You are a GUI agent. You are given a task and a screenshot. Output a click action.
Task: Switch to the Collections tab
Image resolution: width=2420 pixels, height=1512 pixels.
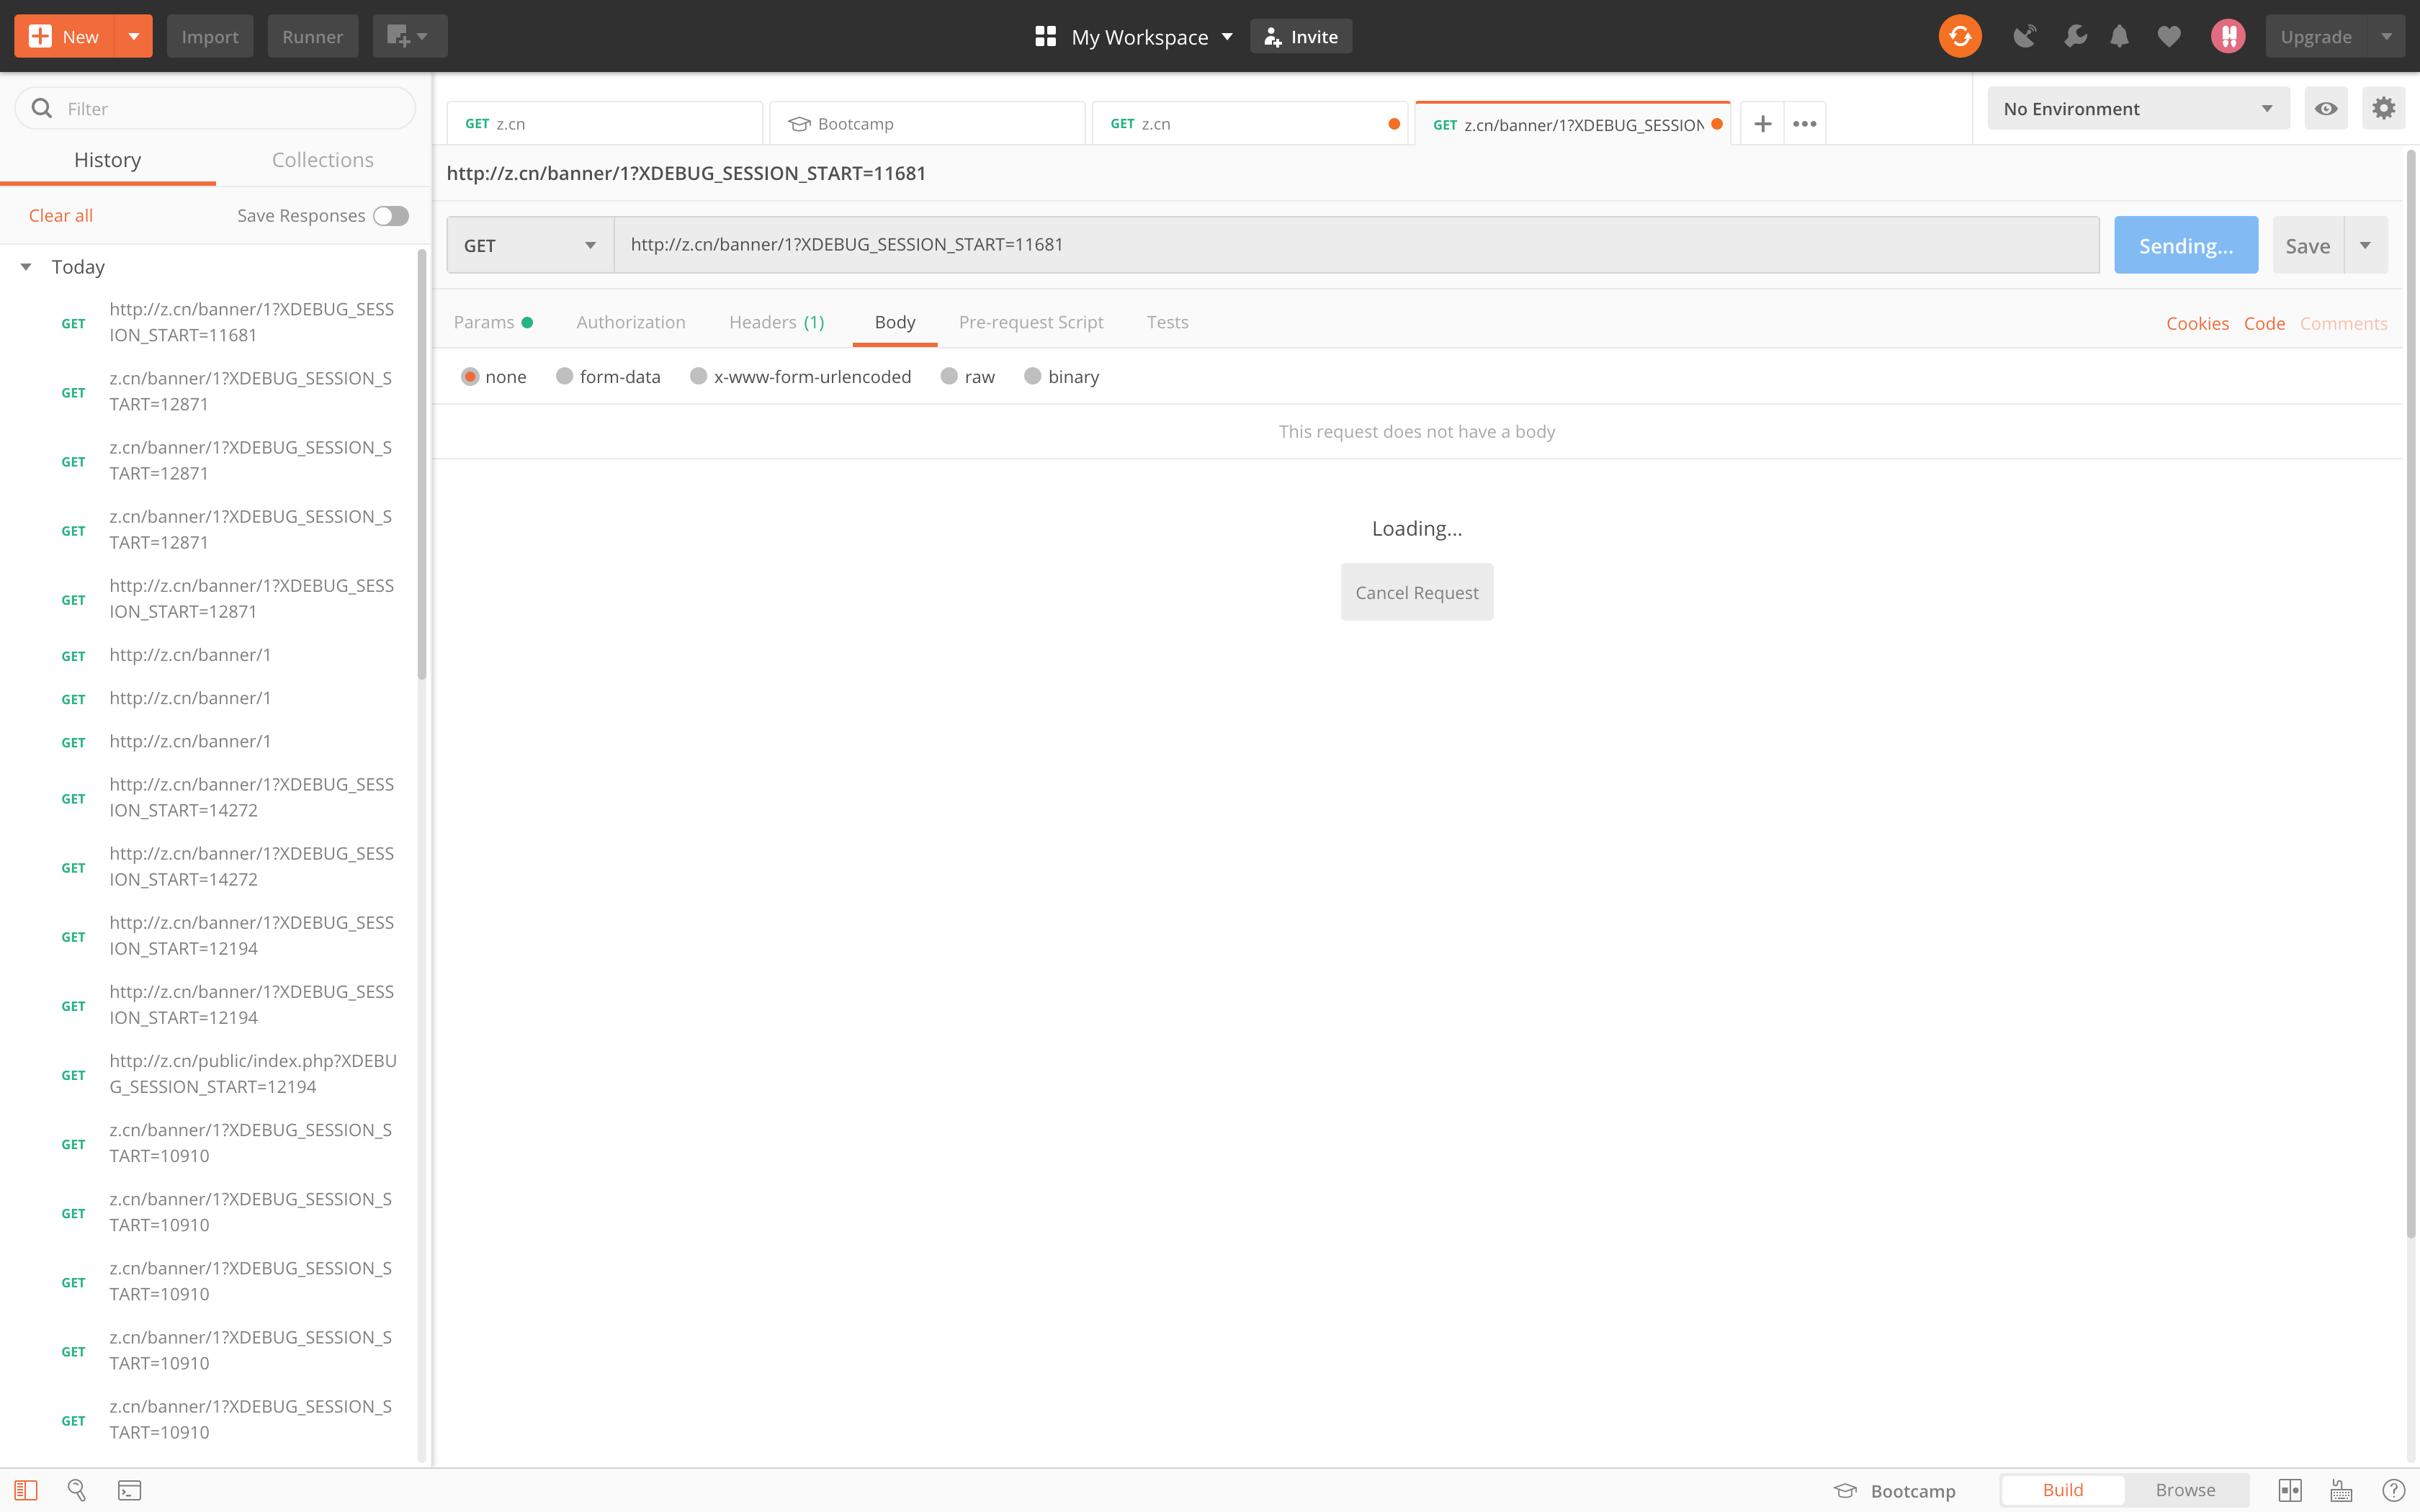322,160
